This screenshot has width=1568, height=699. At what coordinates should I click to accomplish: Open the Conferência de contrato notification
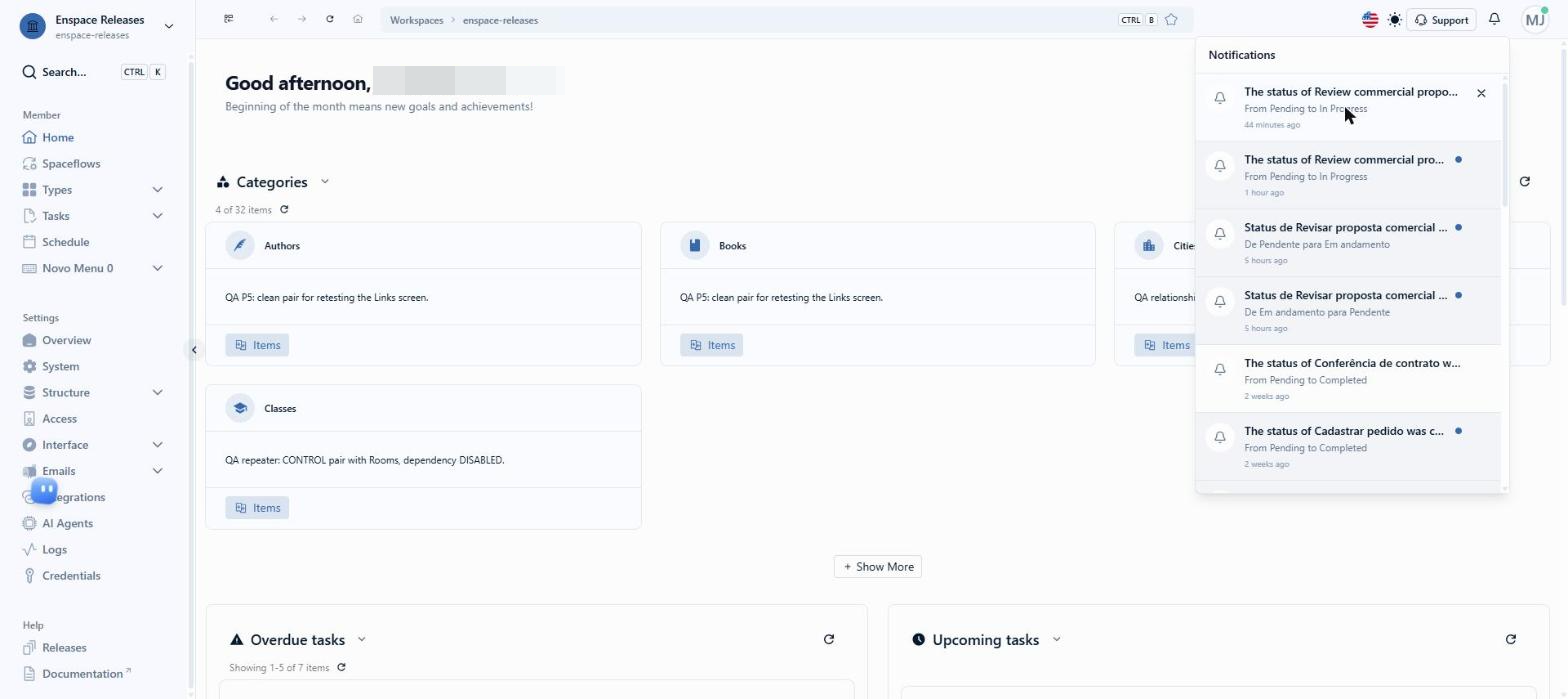pos(1348,380)
